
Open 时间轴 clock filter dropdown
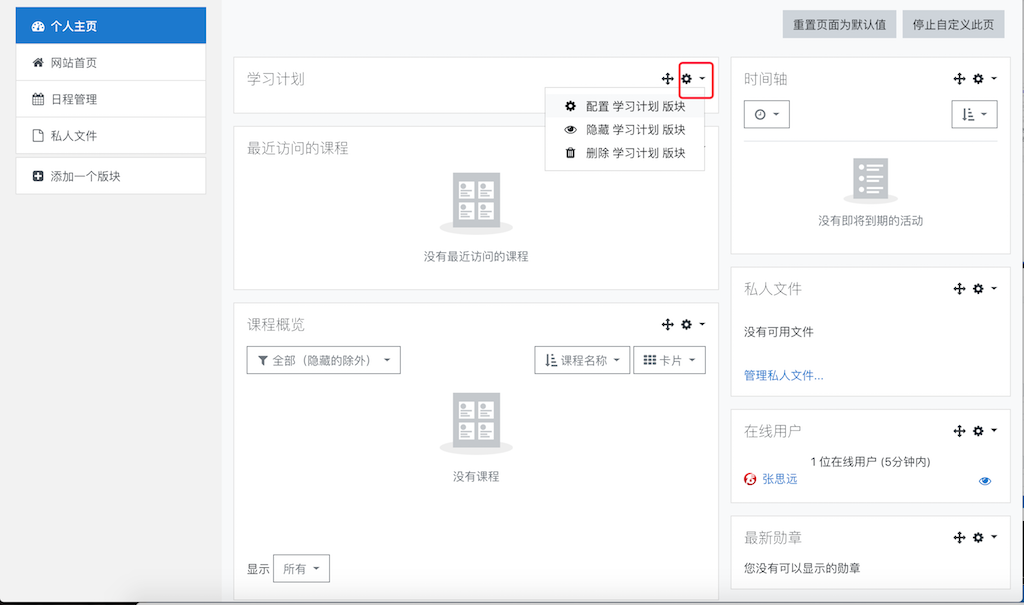coord(767,114)
